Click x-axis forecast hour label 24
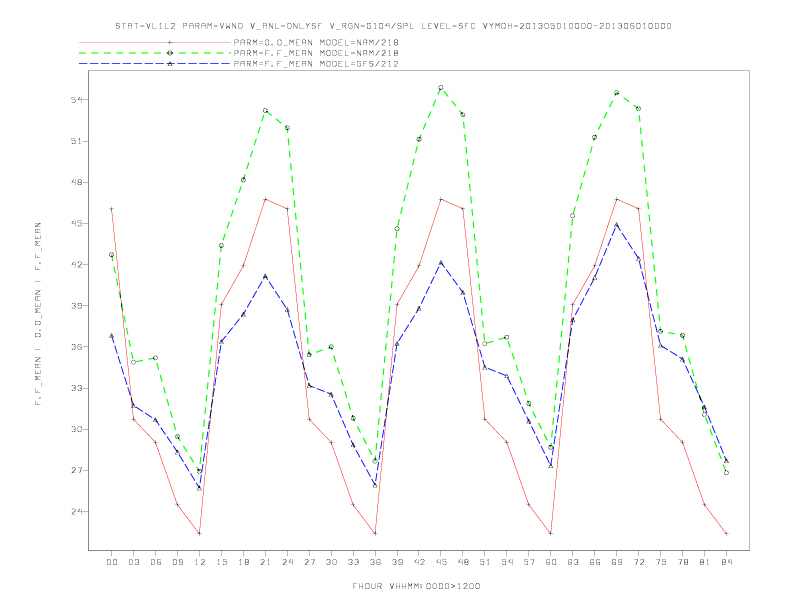 point(287,562)
